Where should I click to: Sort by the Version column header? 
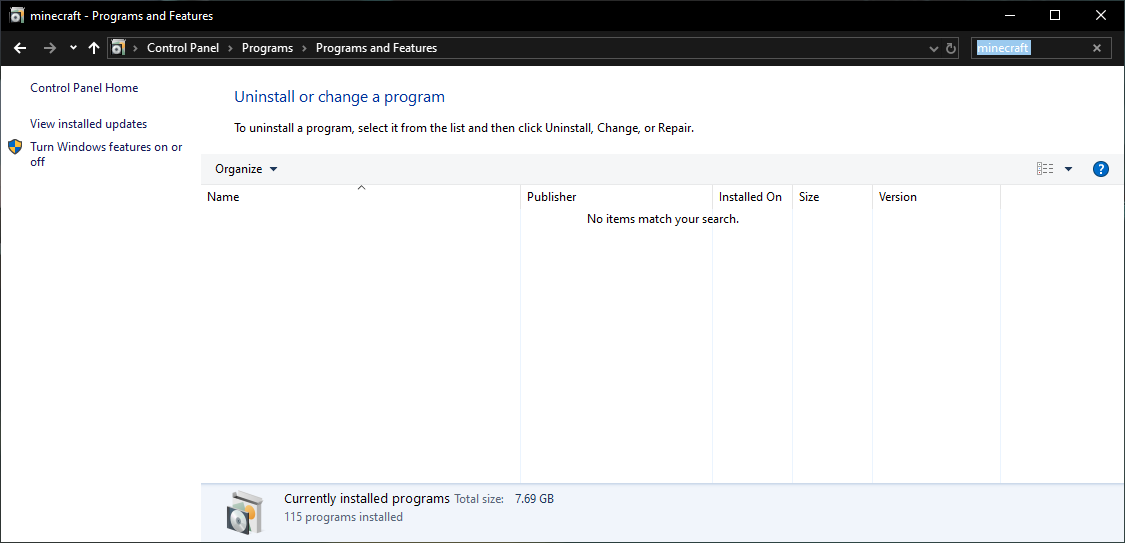(936, 197)
